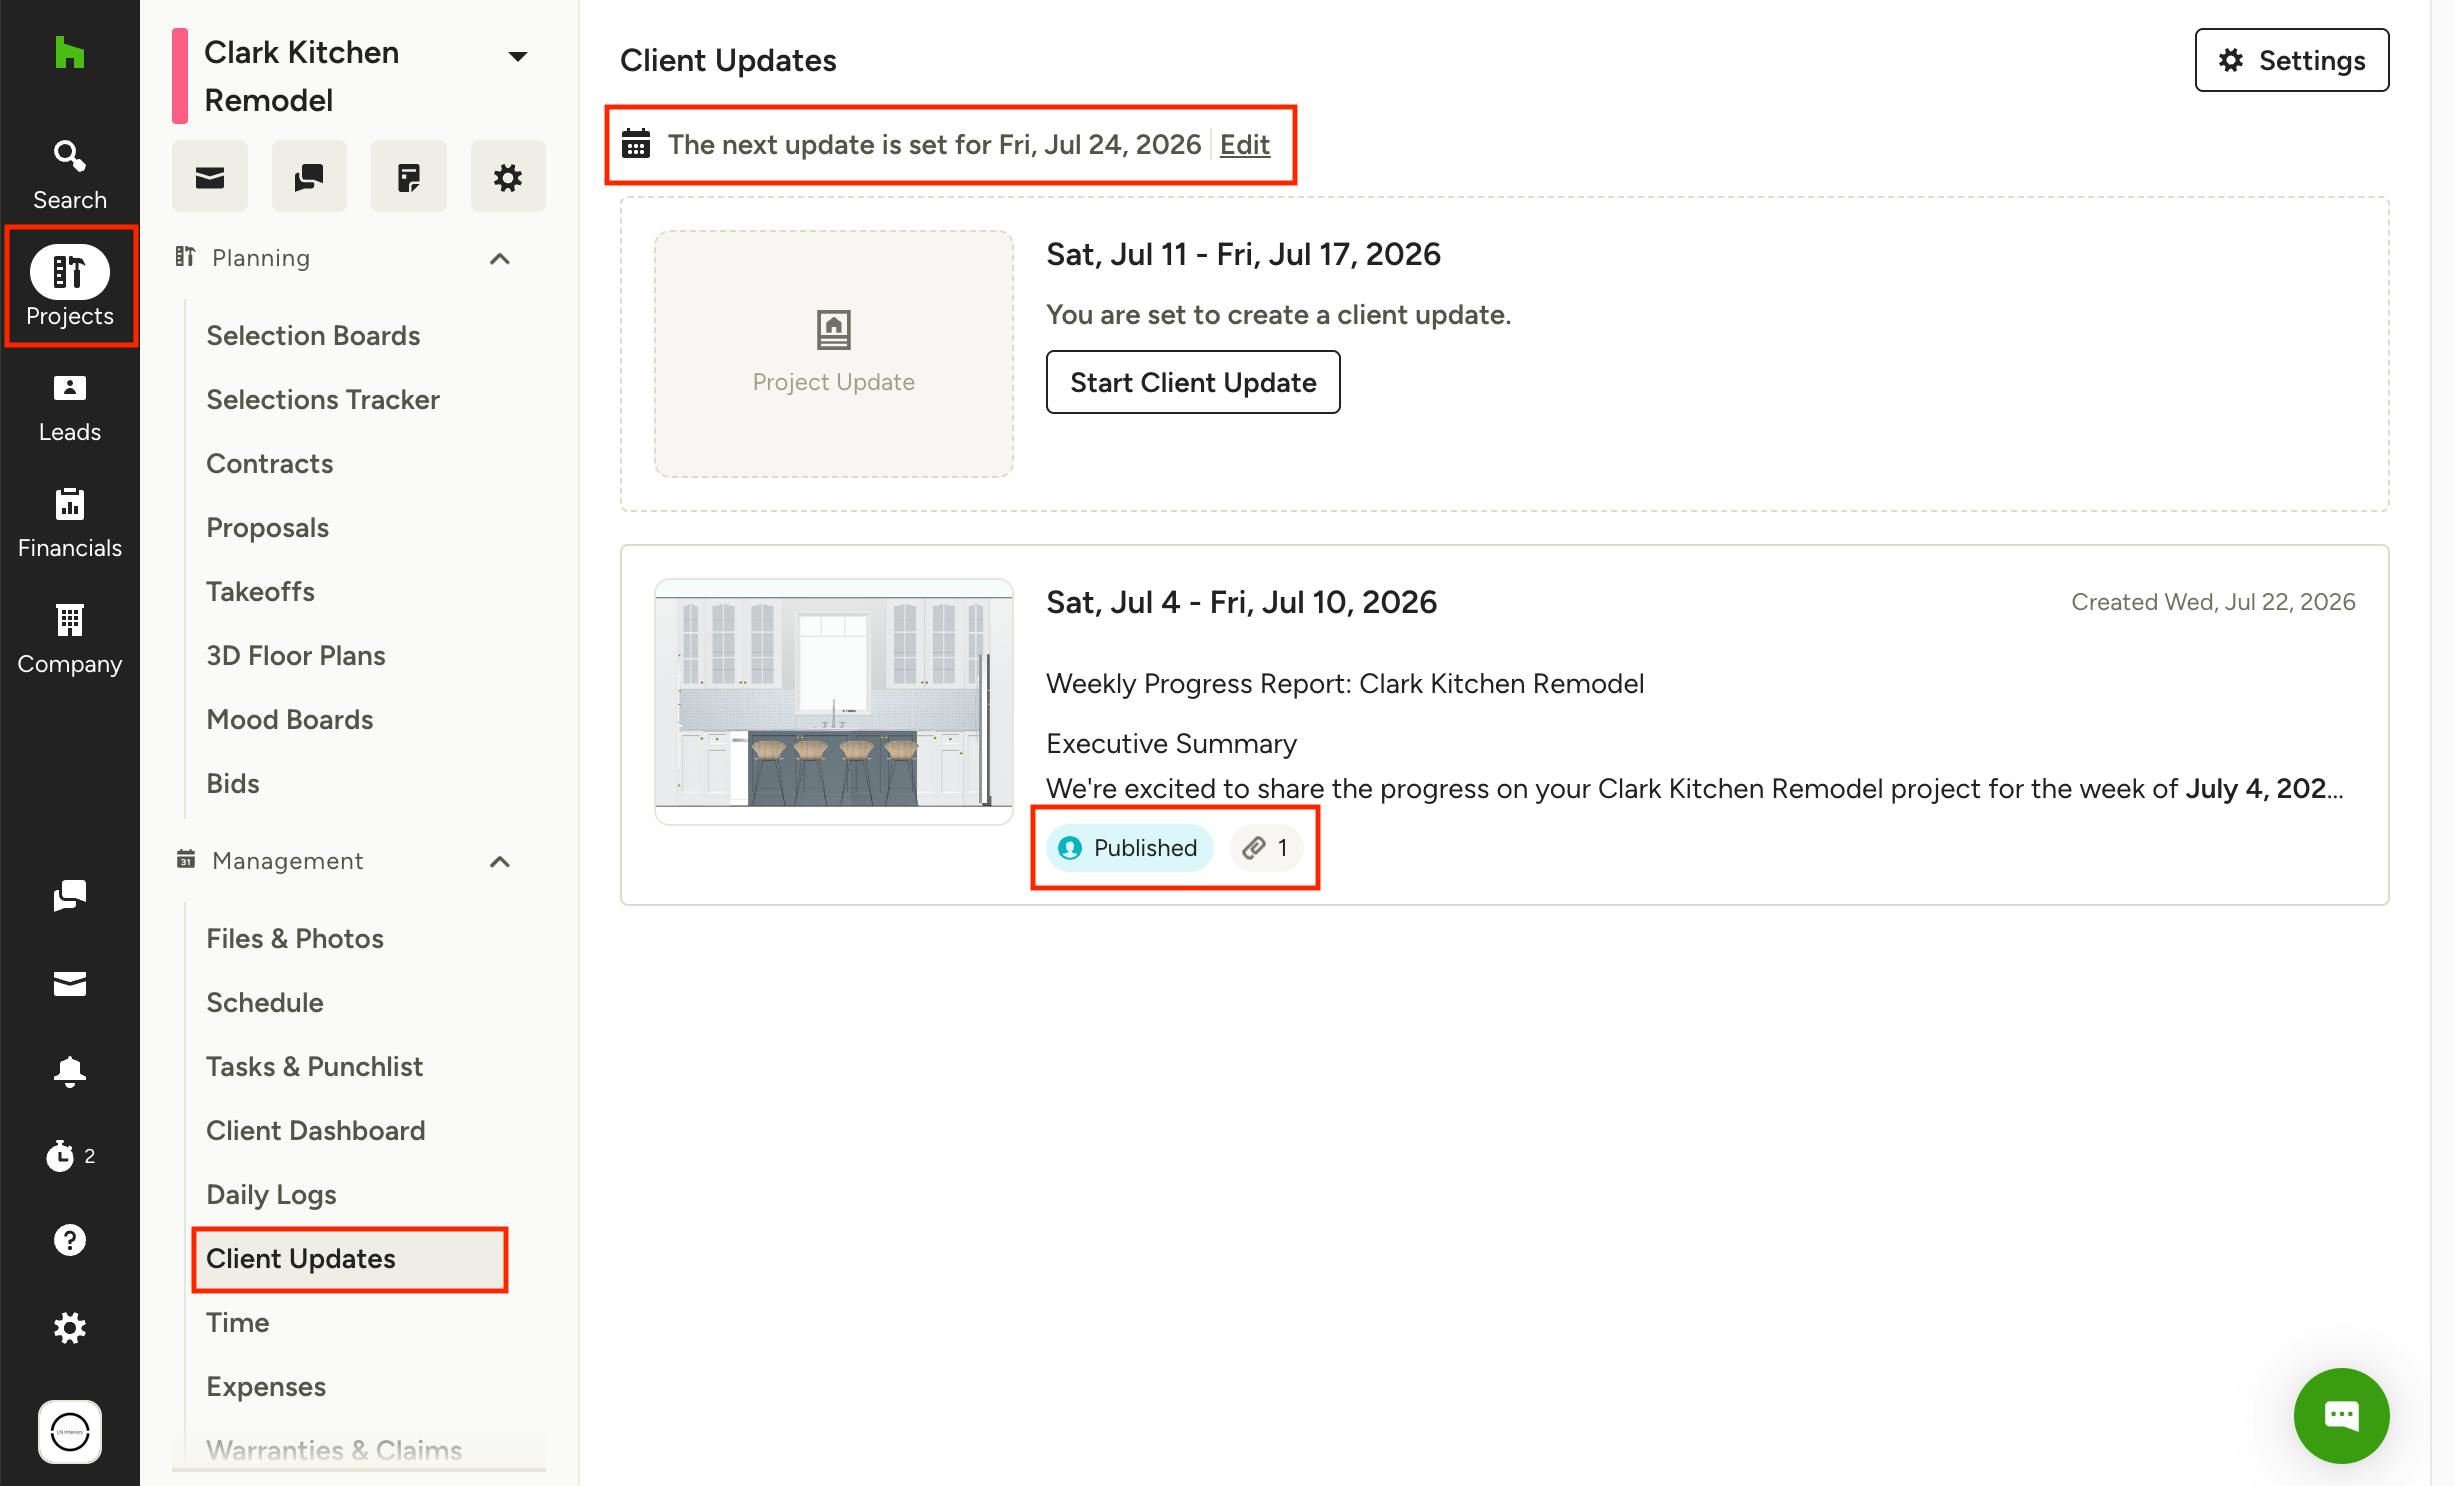Screen dimensions: 2454x1486
Task: Open the help question mark icon
Action: (69, 1240)
